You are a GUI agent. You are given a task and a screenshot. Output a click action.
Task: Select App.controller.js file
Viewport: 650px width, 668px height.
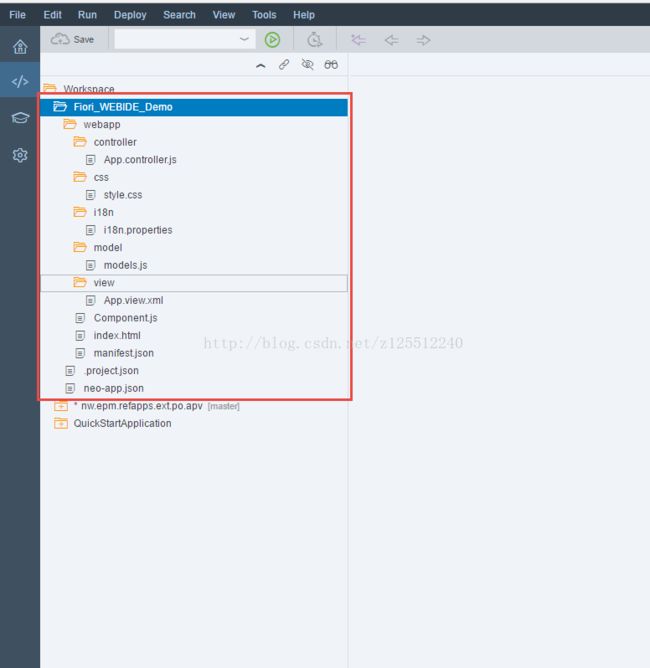coord(140,160)
